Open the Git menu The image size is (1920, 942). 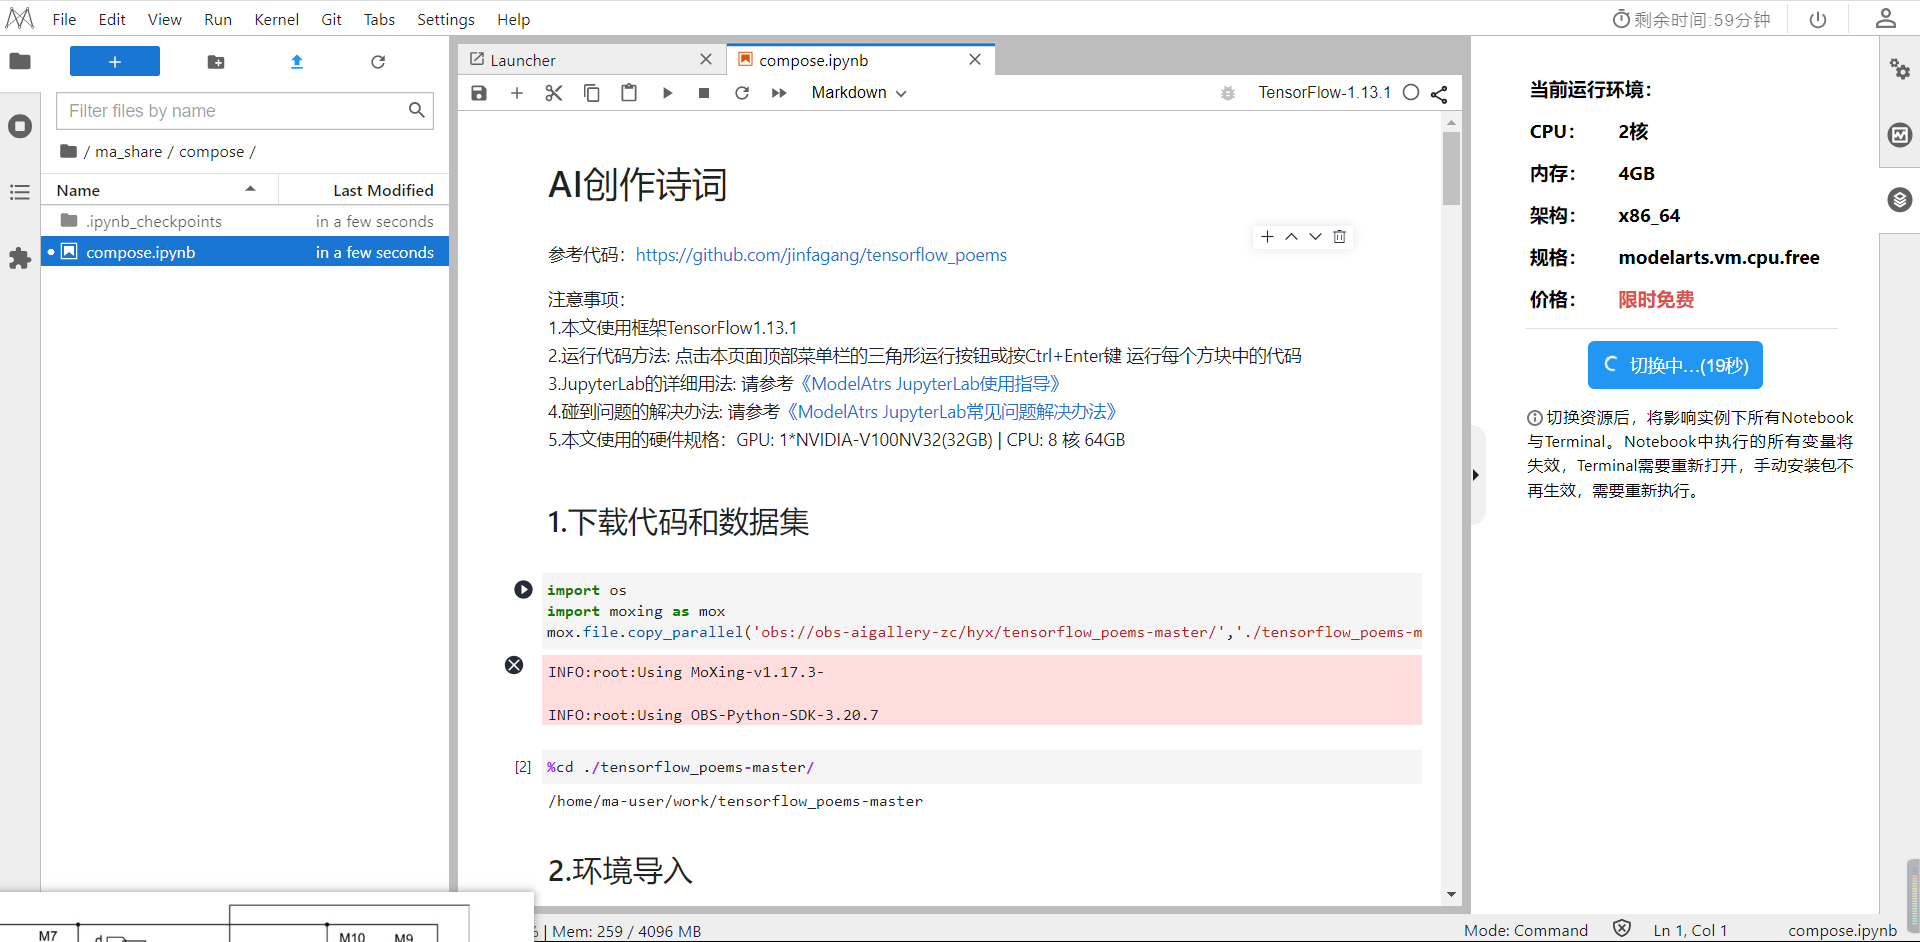(331, 19)
